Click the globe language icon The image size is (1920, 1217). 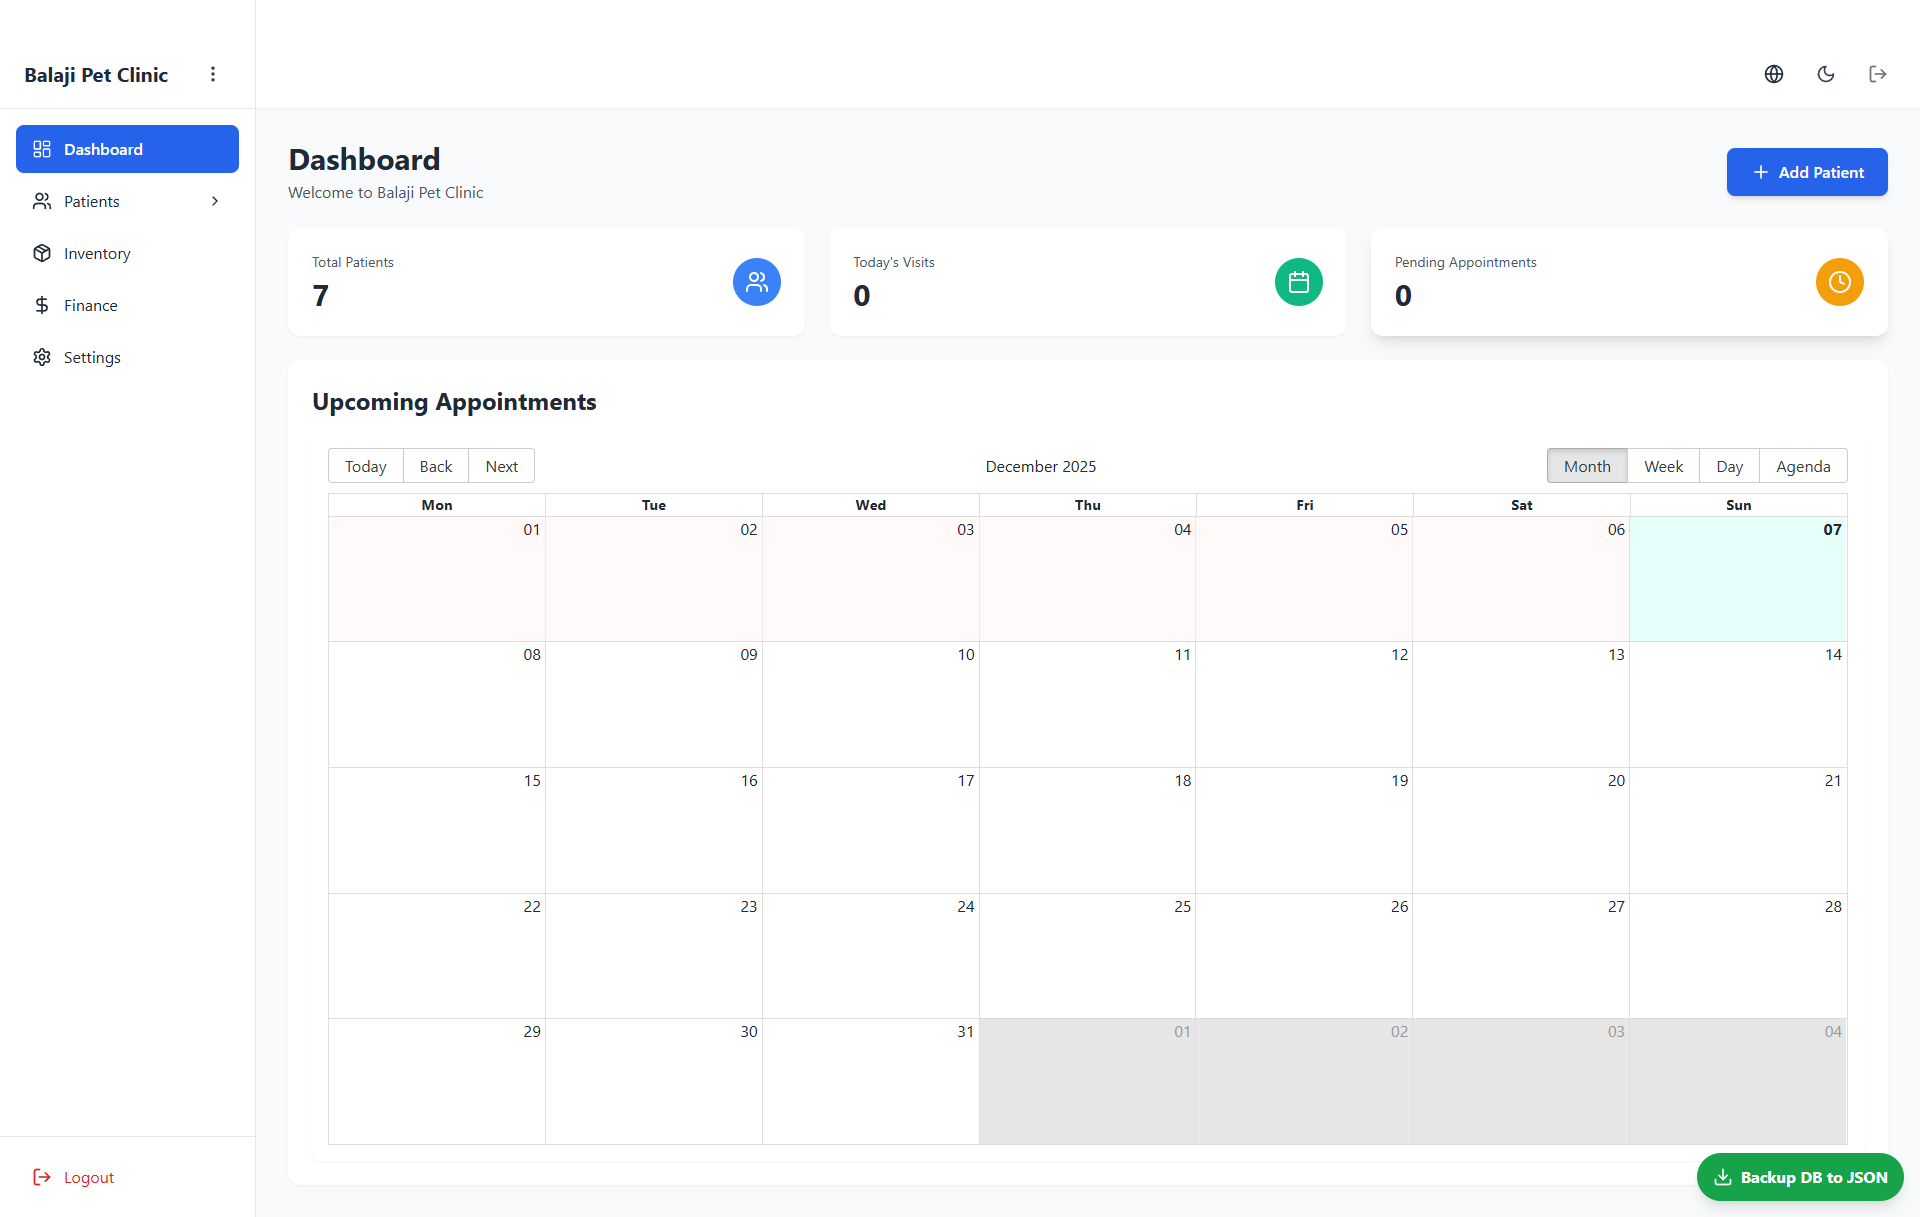tap(1773, 74)
